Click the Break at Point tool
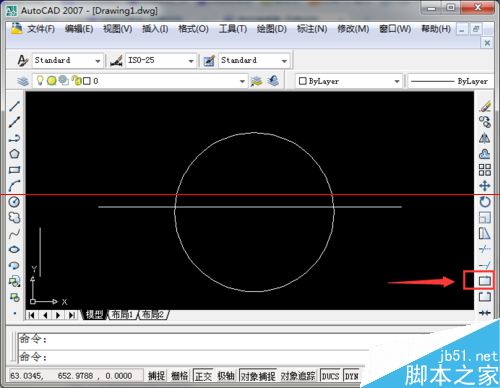Viewport: 500px width, 388px height. [x=485, y=281]
